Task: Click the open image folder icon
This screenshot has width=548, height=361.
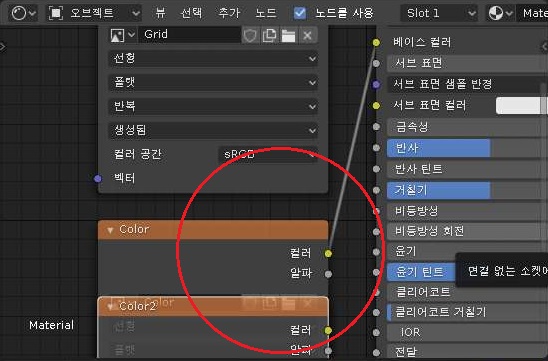Action: point(288,35)
